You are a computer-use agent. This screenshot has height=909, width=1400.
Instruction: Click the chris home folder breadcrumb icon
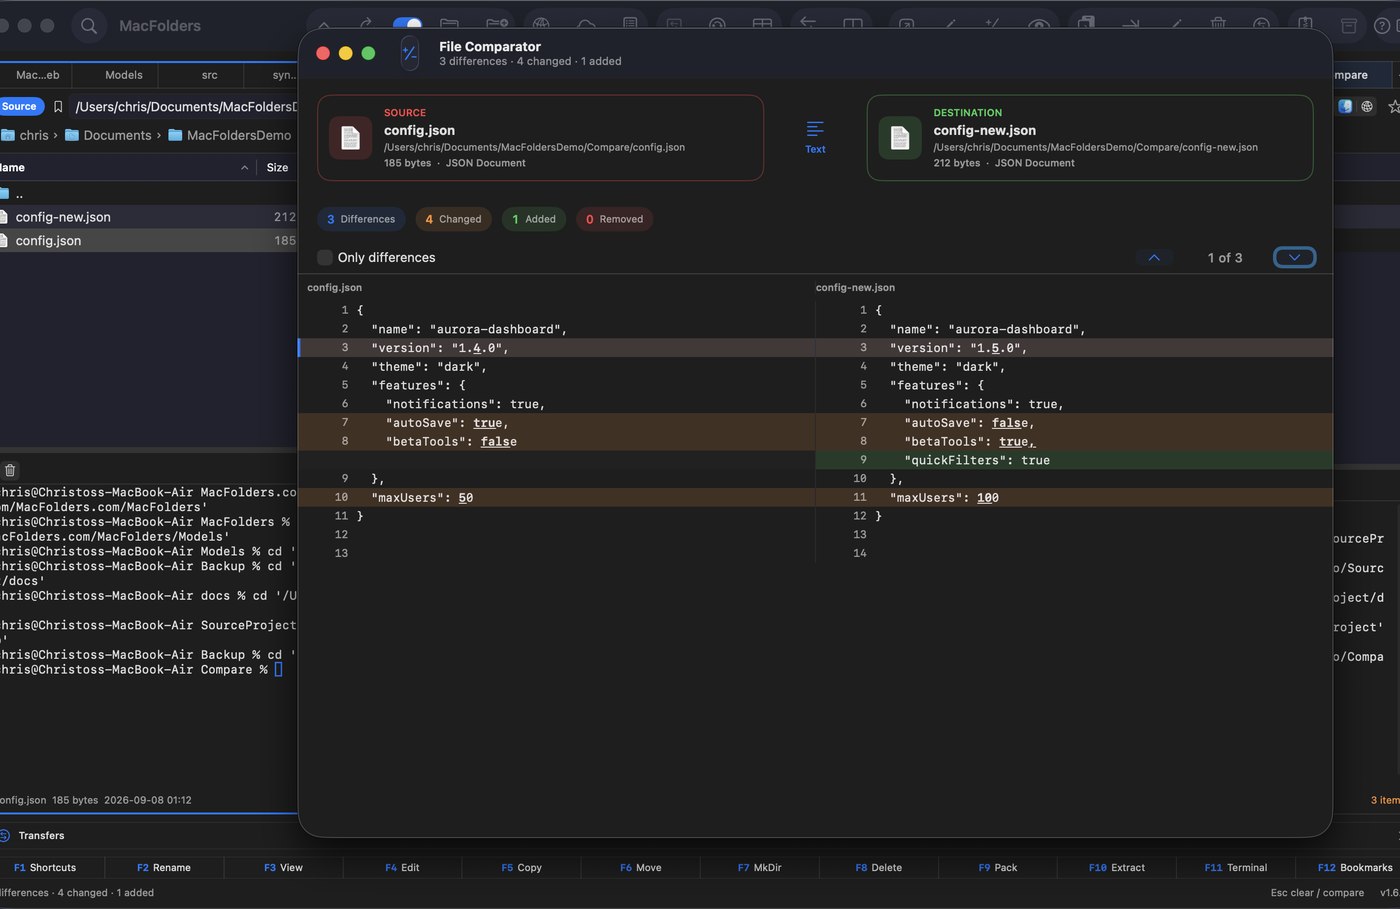7,135
